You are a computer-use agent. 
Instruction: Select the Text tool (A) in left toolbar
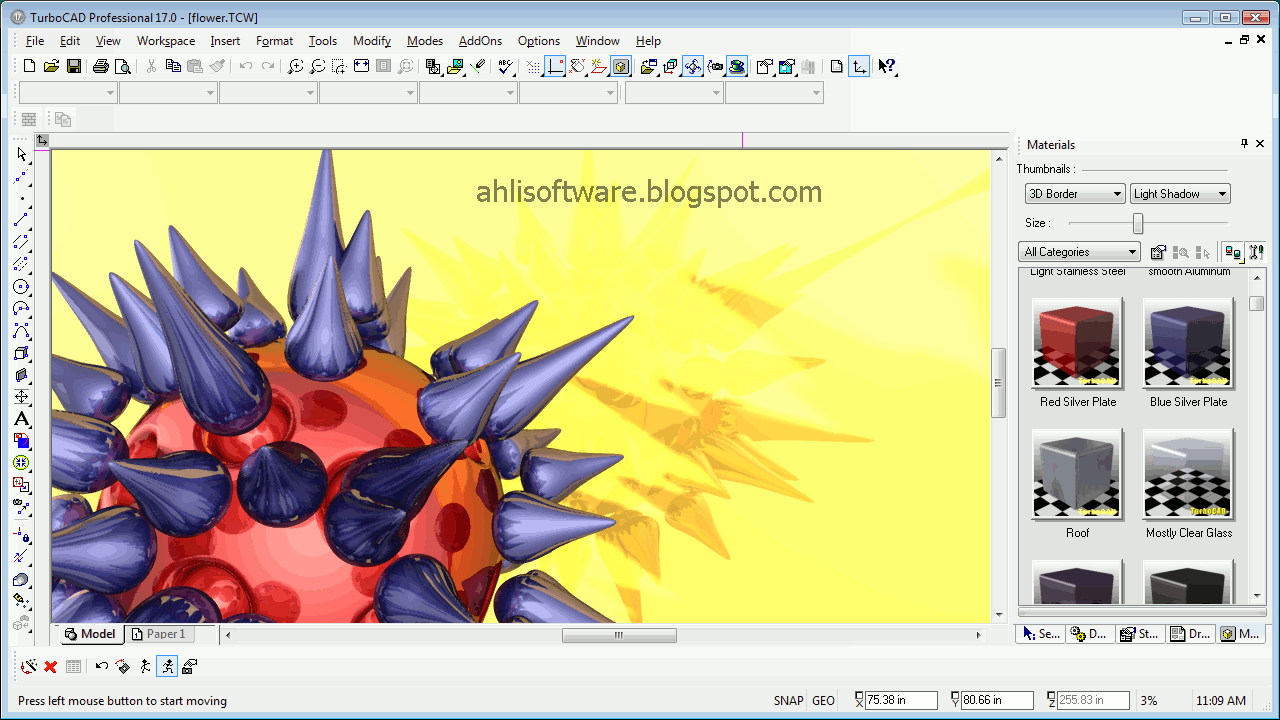[22, 419]
